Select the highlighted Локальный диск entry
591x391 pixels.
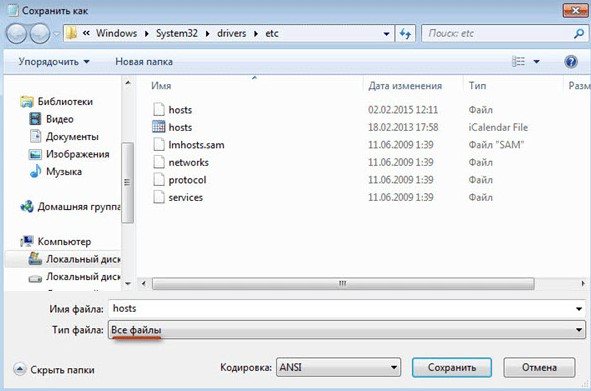tap(63, 259)
